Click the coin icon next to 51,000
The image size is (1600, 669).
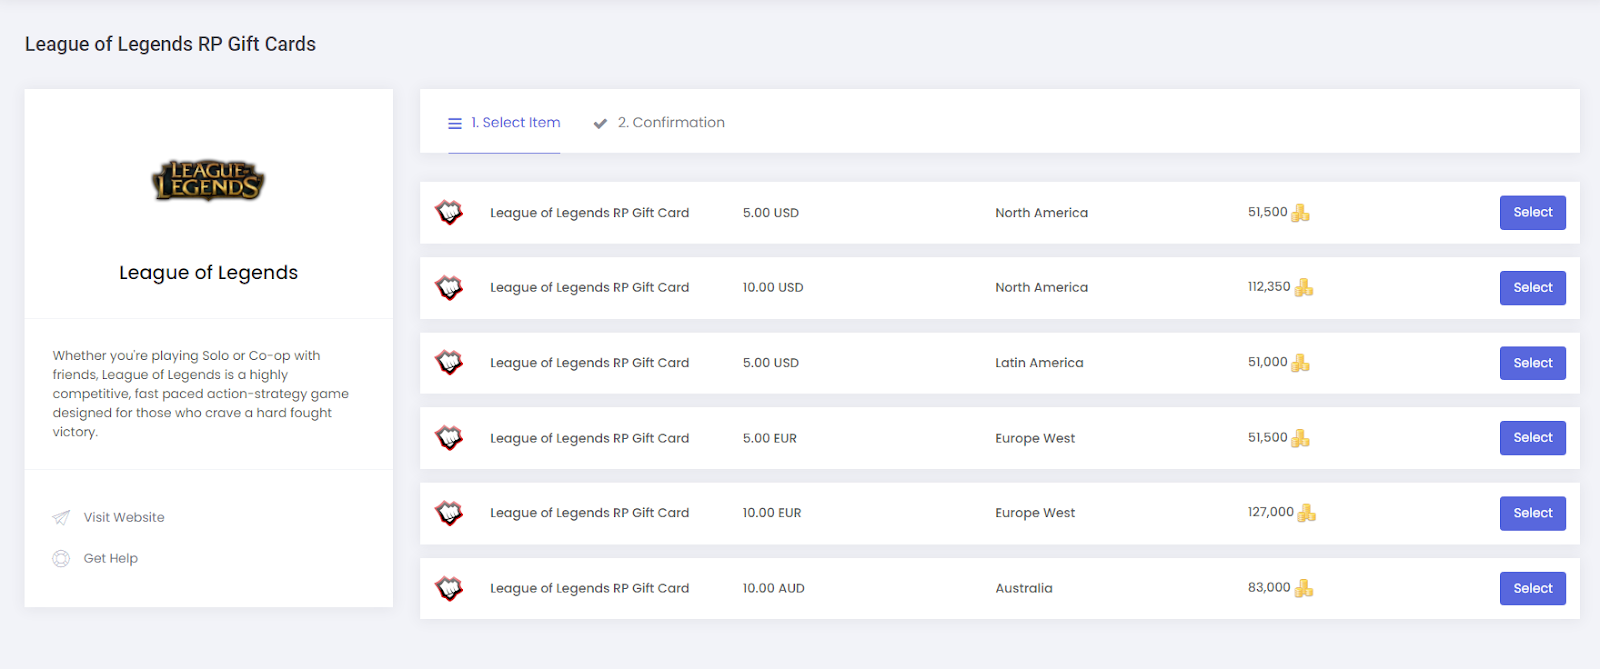(x=1300, y=362)
